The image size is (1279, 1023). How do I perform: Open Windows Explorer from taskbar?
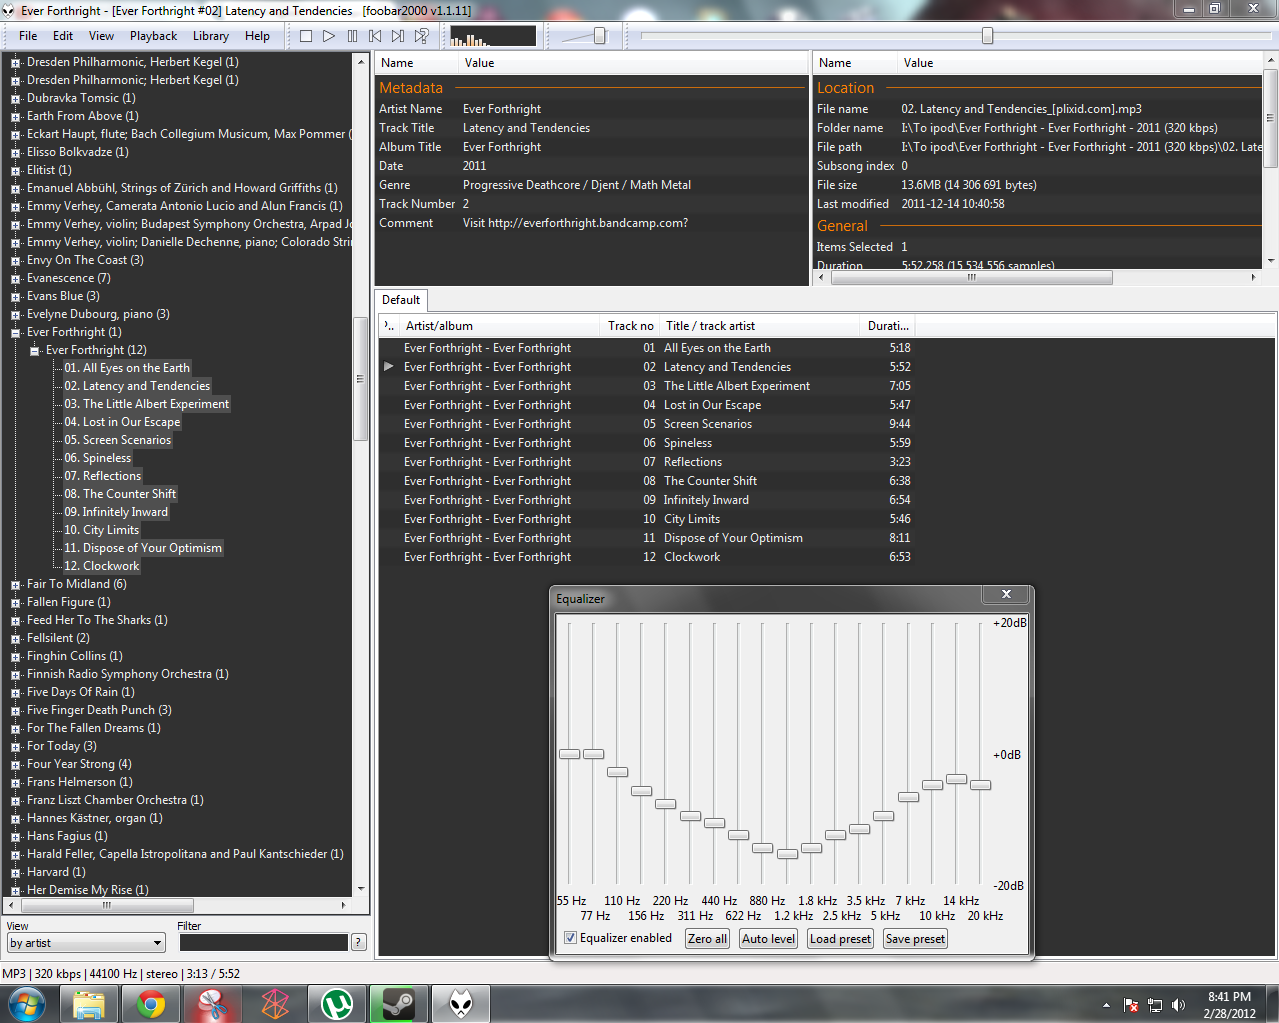pyautogui.click(x=89, y=1004)
